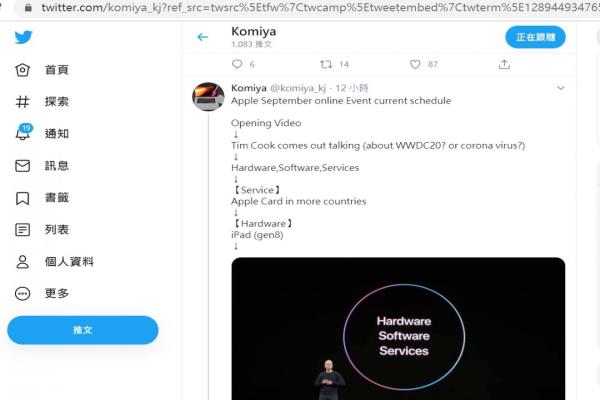Open the Home (首頁) icon

point(23,70)
